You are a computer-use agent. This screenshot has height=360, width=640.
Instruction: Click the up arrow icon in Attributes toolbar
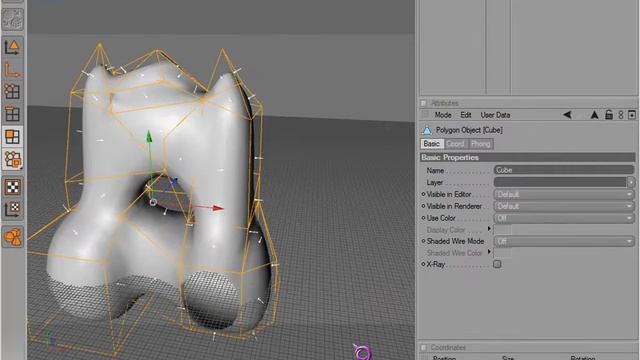(x=594, y=115)
